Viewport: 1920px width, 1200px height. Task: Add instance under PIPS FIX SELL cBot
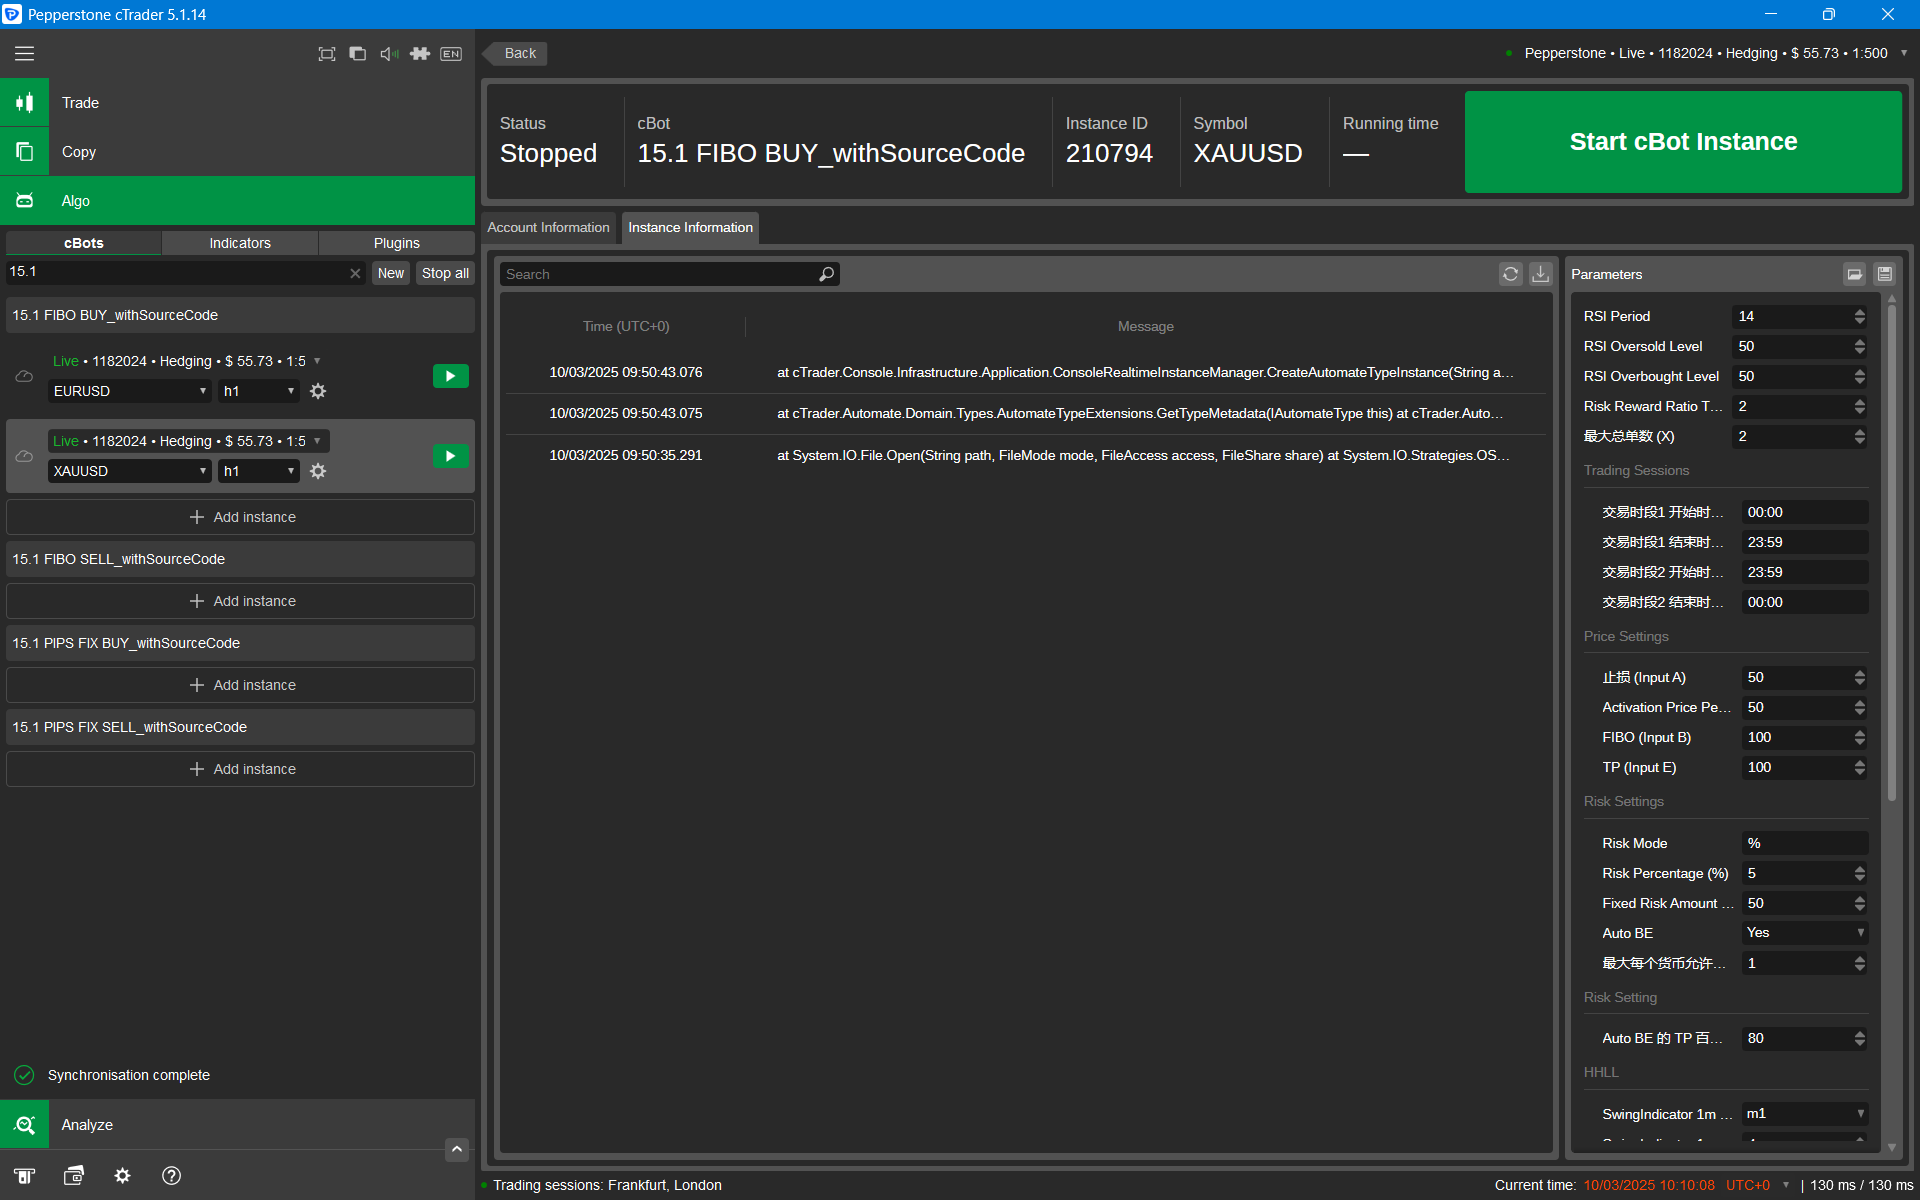pos(240,769)
